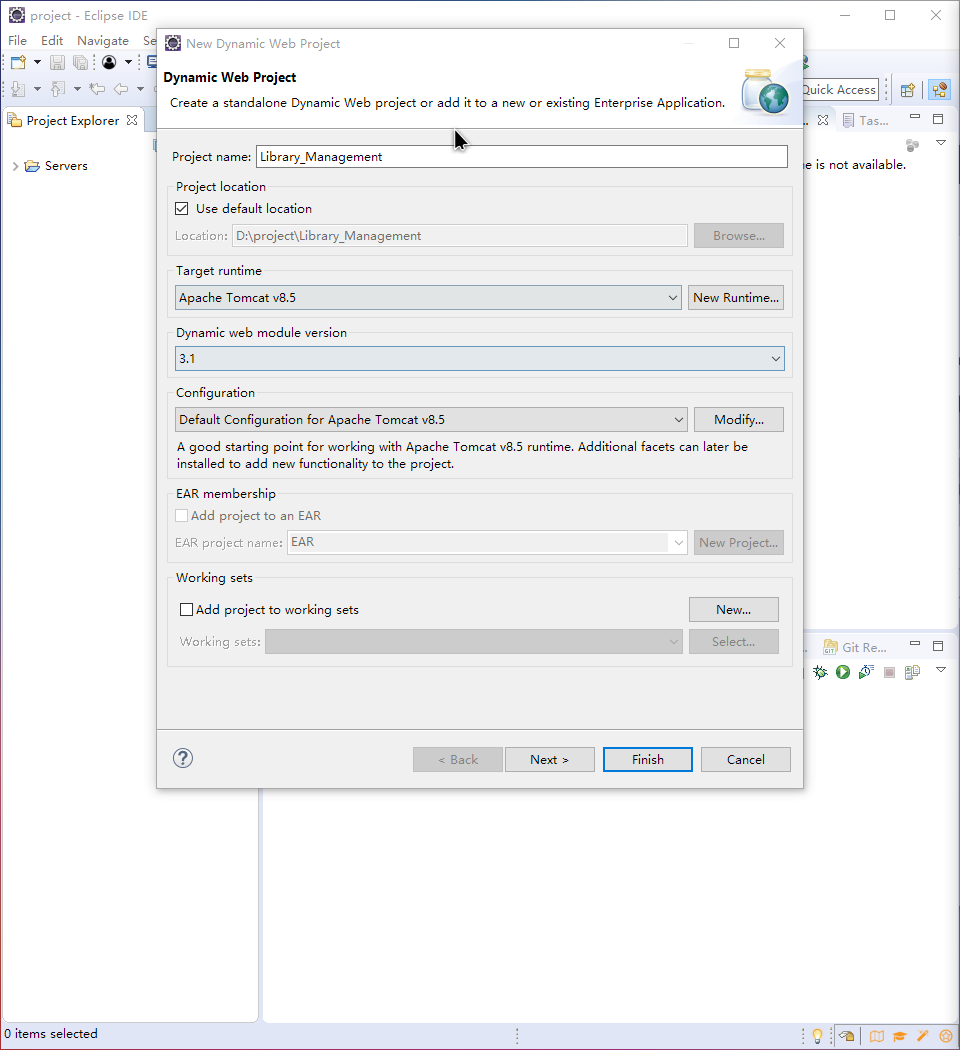The height and width of the screenshot is (1050, 960).
Task: Select the Project Explorer tab
Action: [72, 121]
